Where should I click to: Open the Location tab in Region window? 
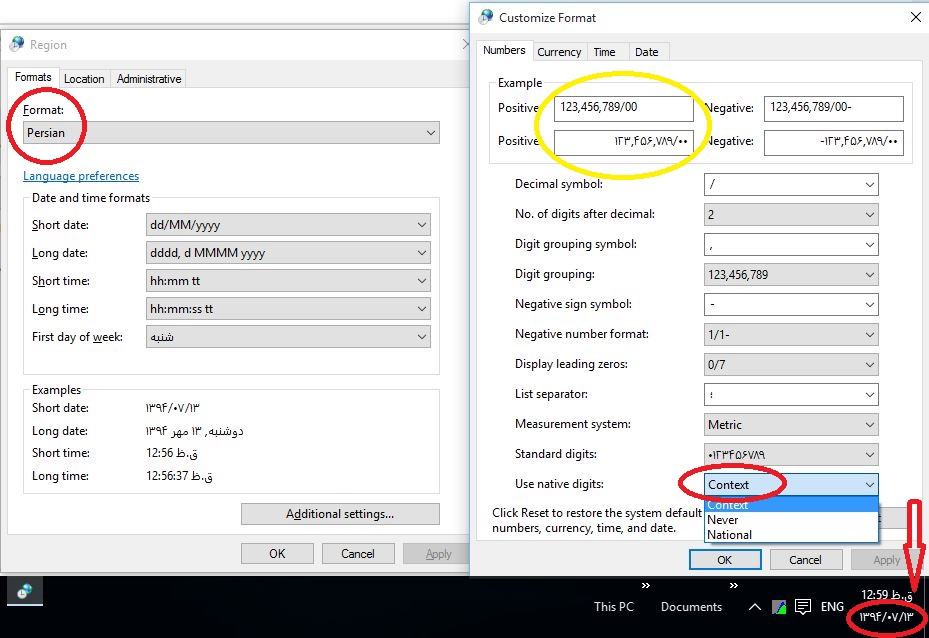coord(84,79)
